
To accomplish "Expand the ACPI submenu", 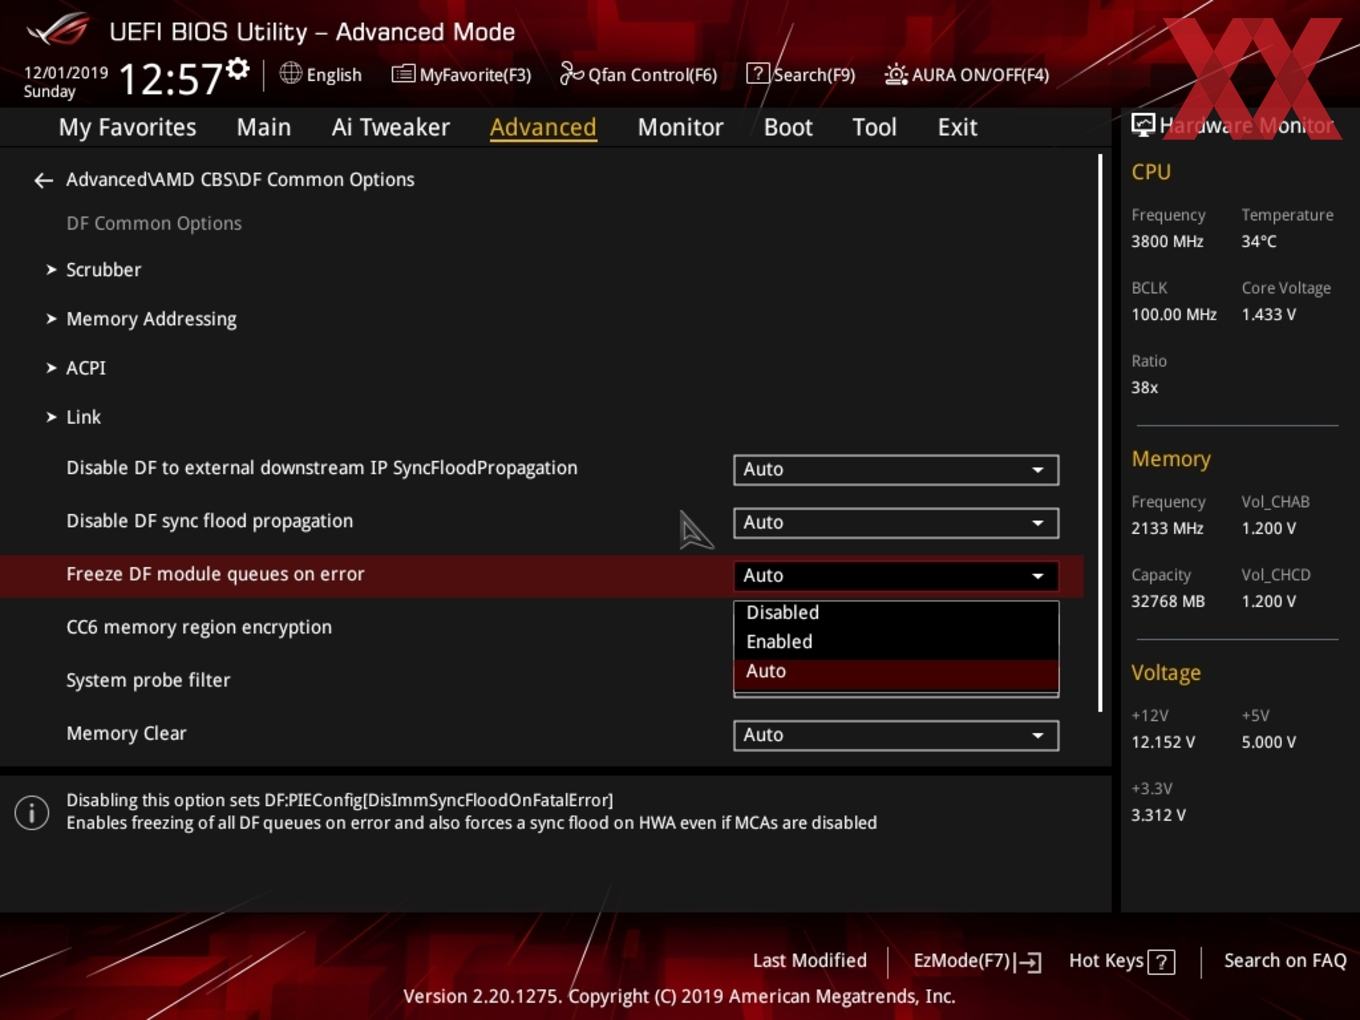I will 76,368.
